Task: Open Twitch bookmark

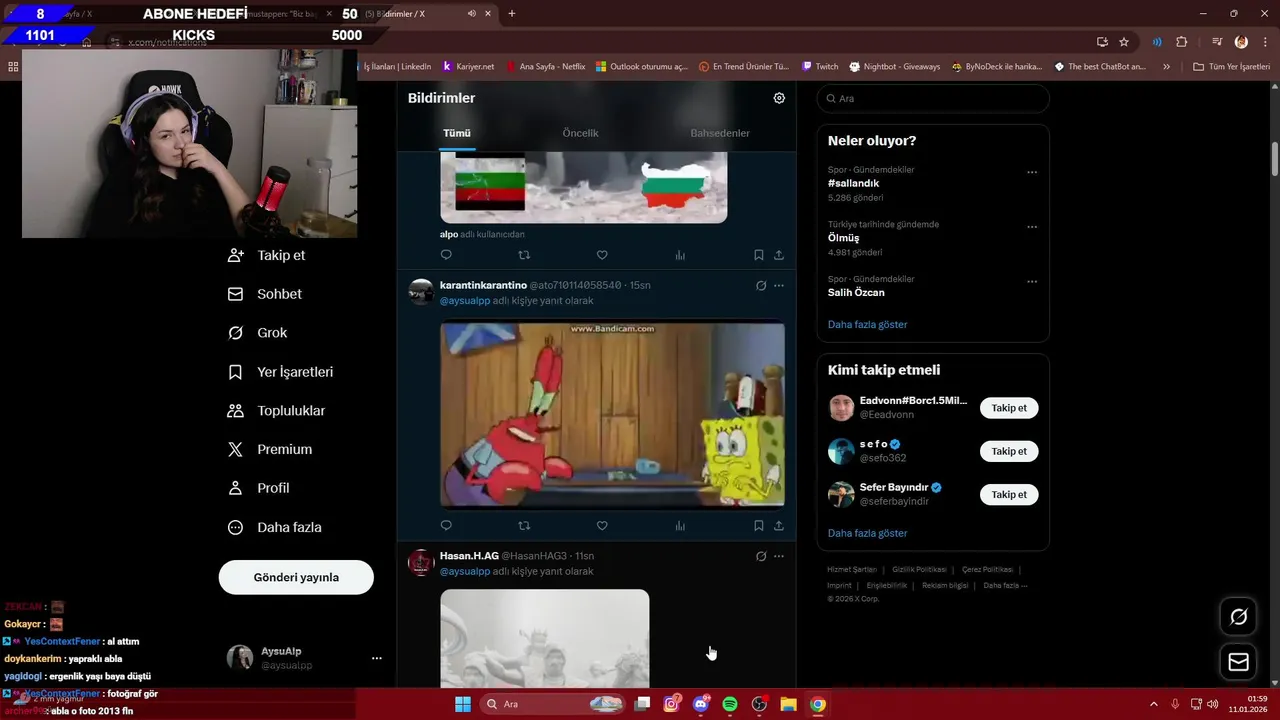Action: pyautogui.click(x=820, y=66)
